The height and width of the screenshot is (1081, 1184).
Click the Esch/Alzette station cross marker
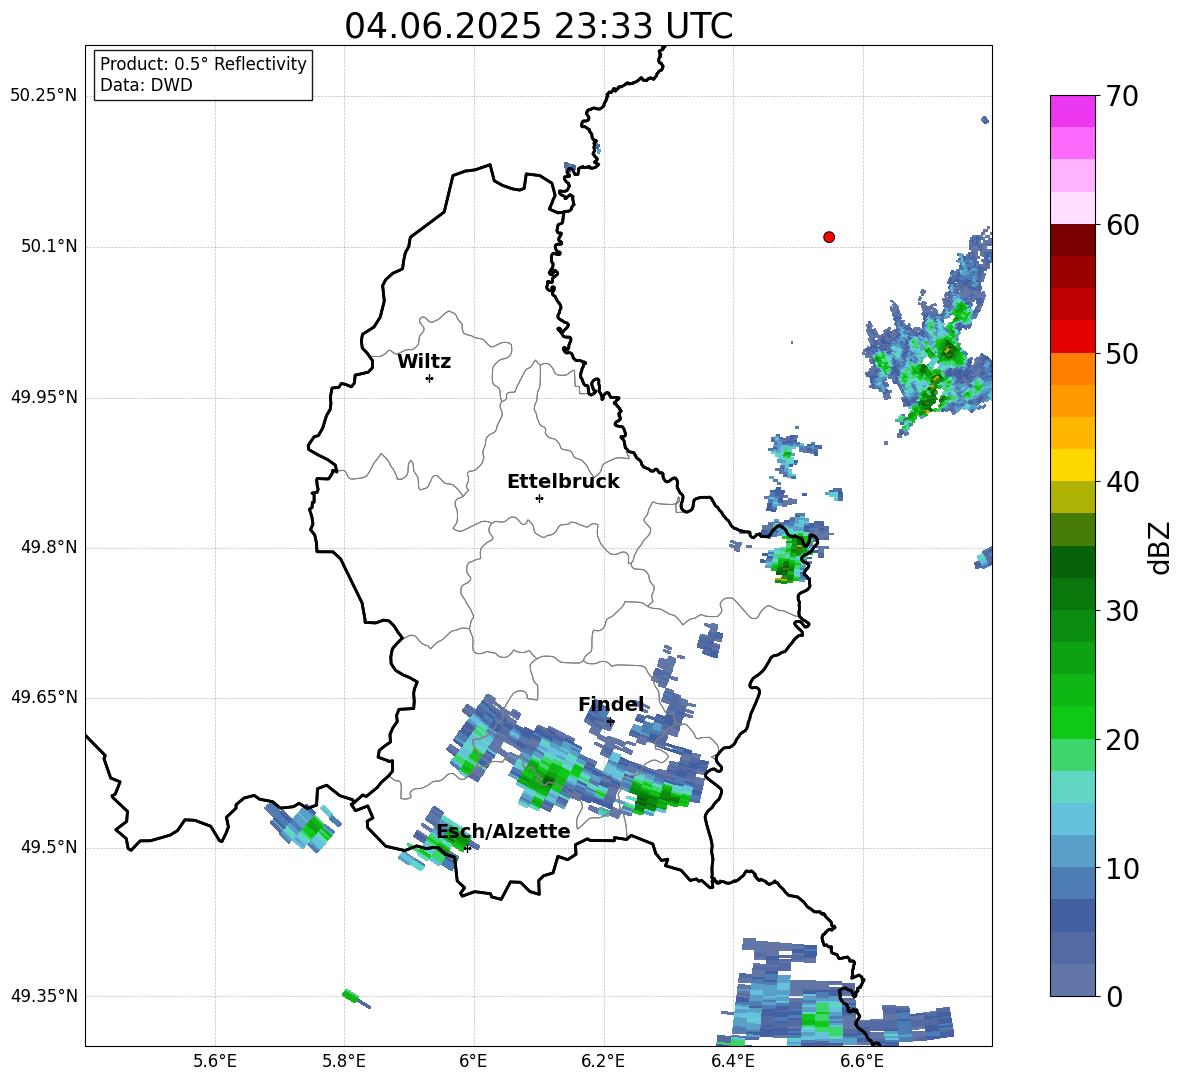point(467,848)
